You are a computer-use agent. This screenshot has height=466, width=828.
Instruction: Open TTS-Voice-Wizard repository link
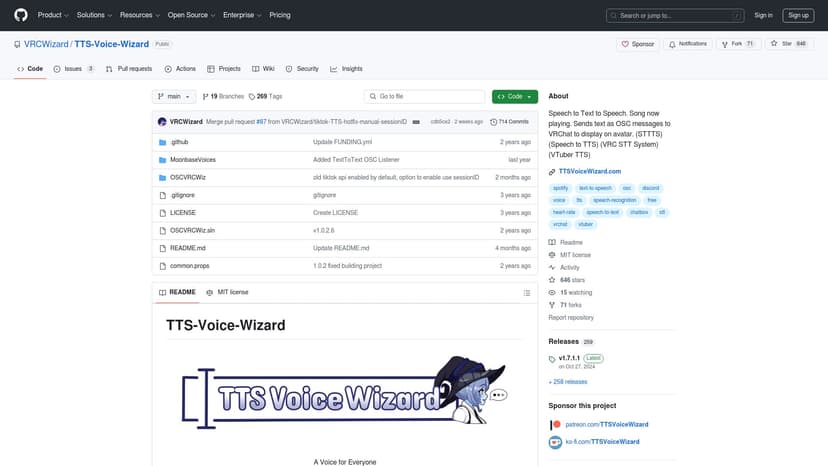tap(111, 44)
